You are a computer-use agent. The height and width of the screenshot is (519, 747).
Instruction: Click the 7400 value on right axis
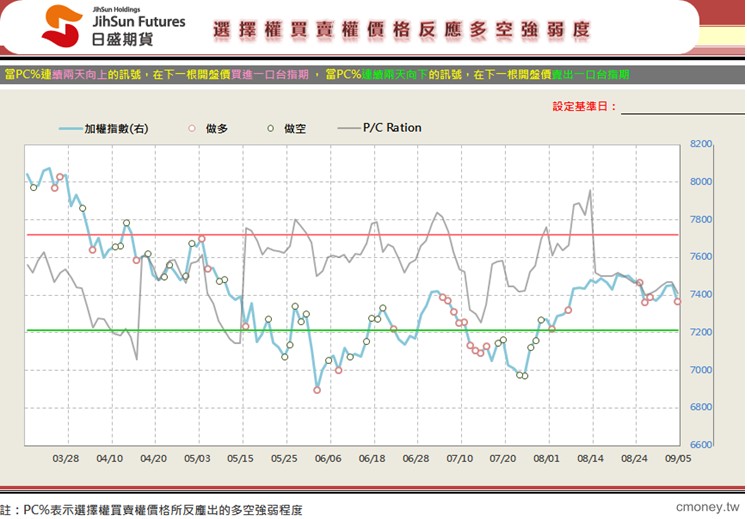click(701, 295)
